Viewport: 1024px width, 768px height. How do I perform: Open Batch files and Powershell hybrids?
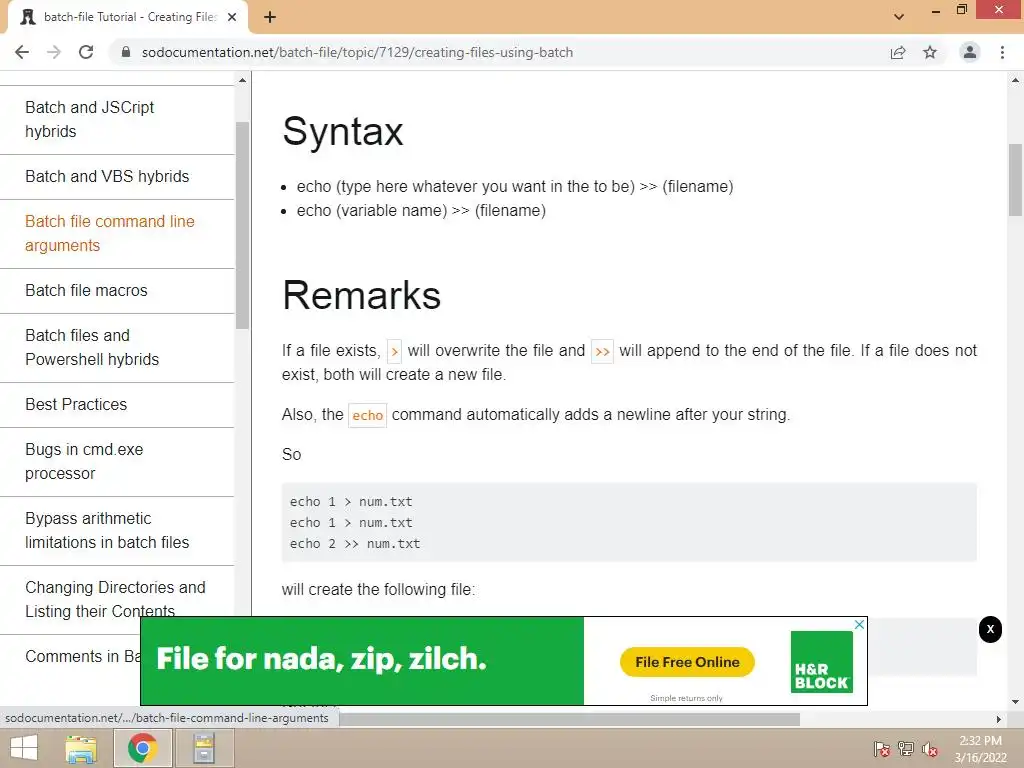(117, 347)
